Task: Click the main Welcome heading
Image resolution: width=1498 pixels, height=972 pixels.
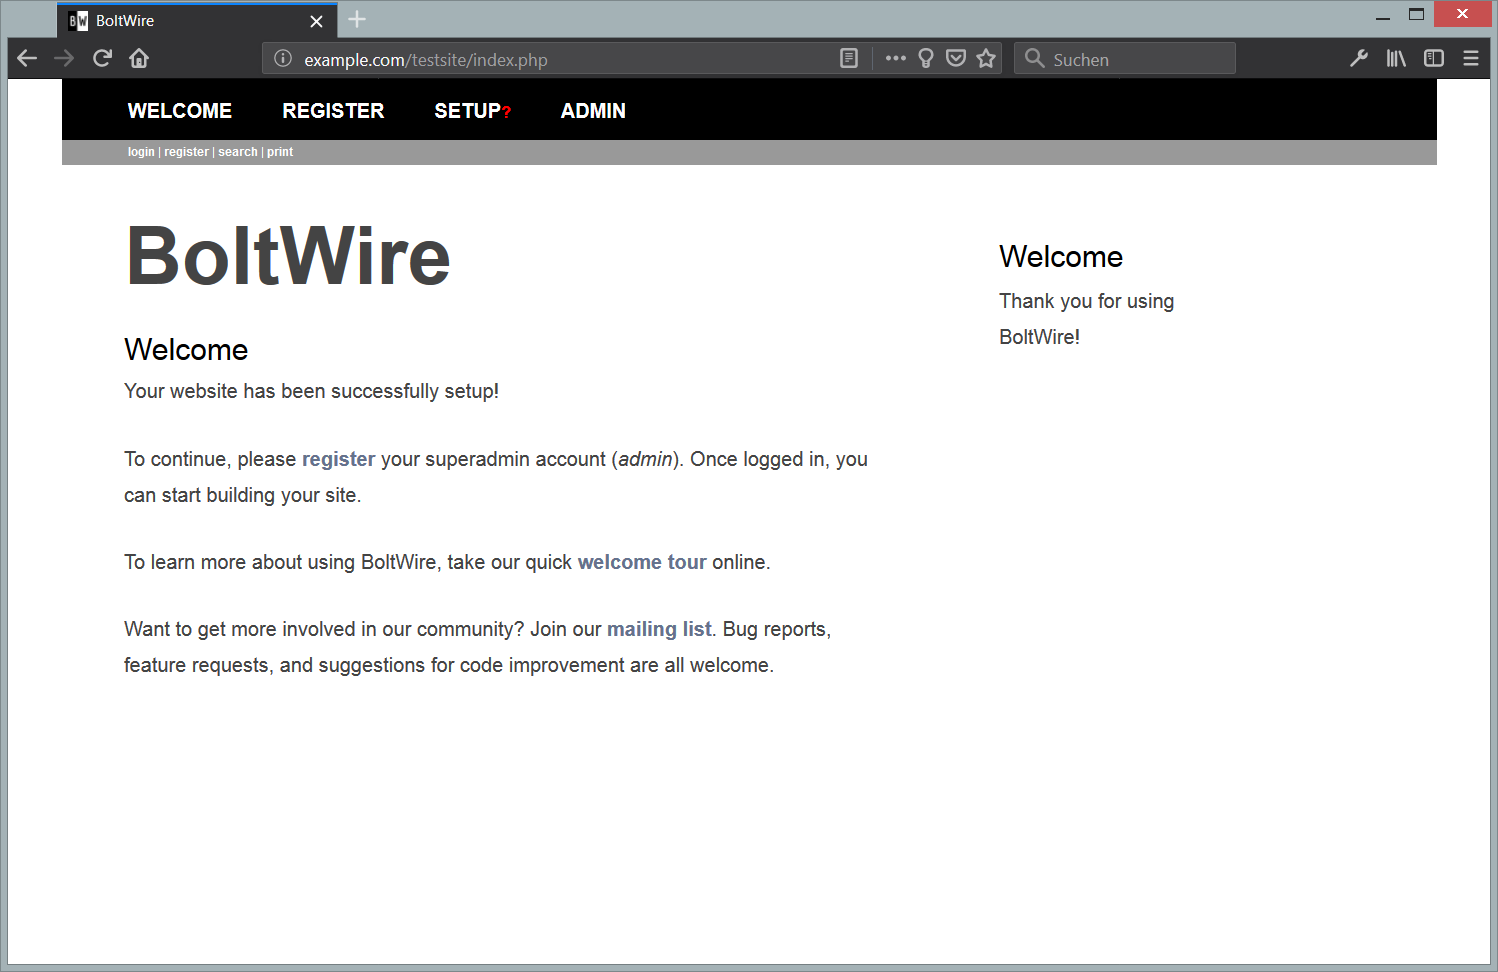Action: 186,350
